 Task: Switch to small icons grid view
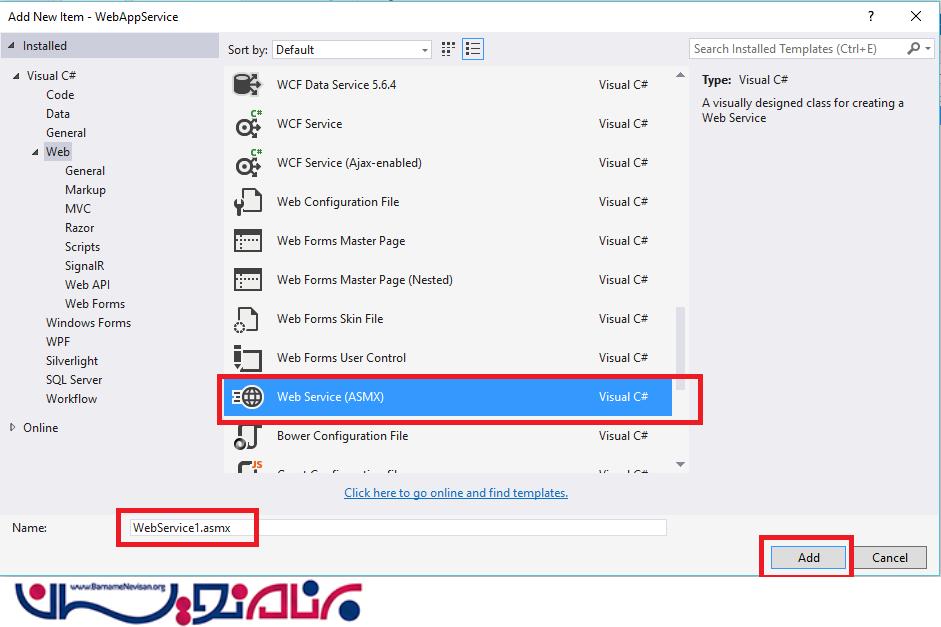(449, 49)
